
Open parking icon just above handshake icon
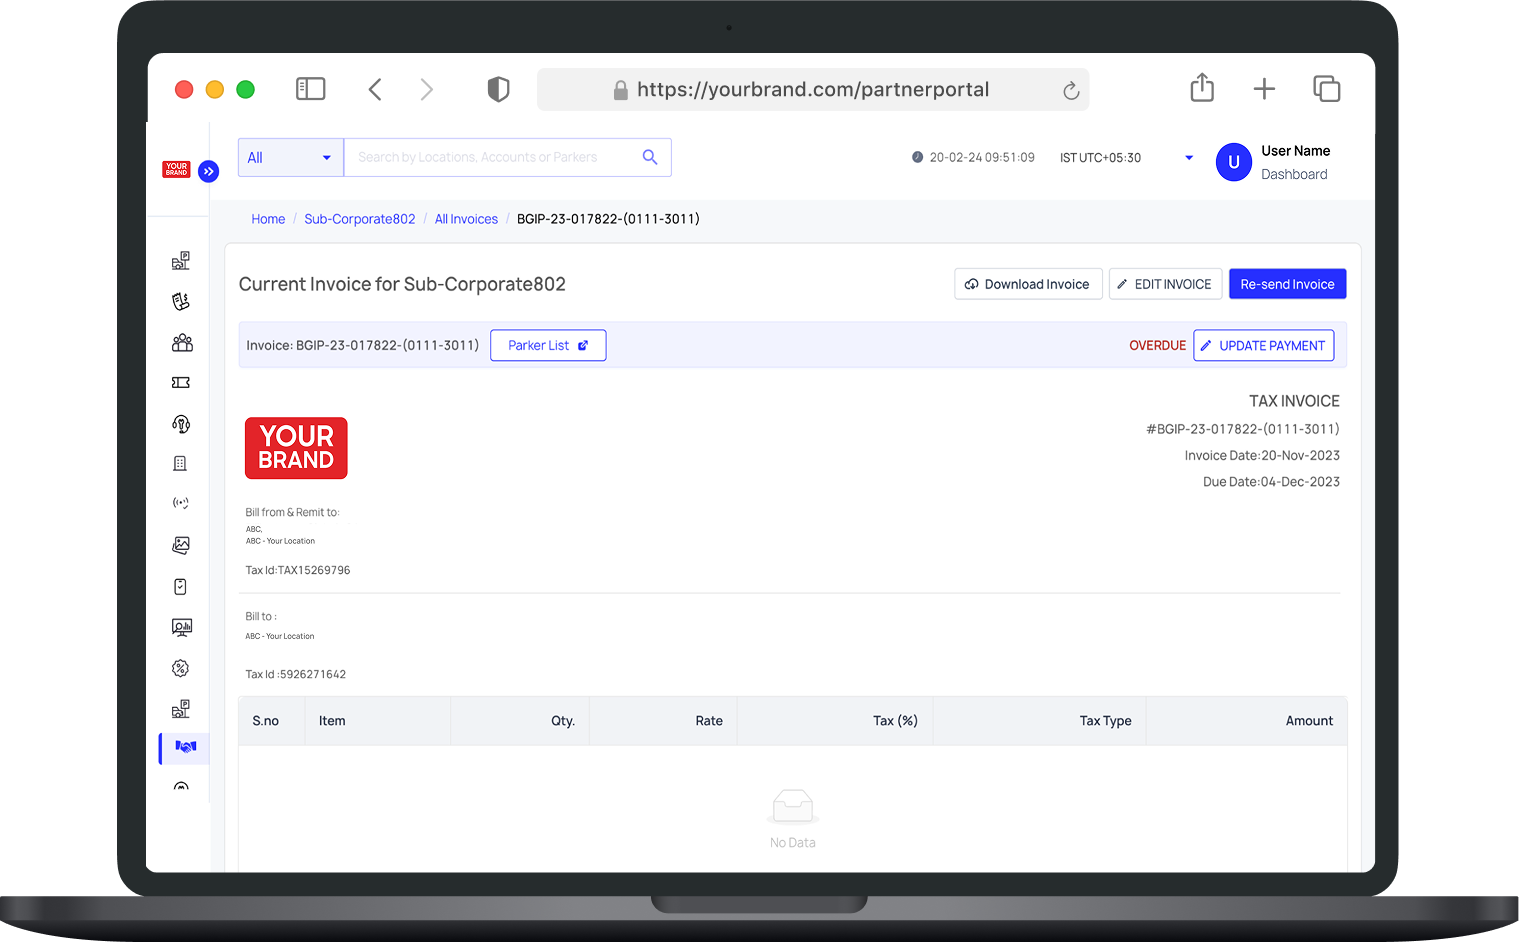pyautogui.click(x=181, y=709)
